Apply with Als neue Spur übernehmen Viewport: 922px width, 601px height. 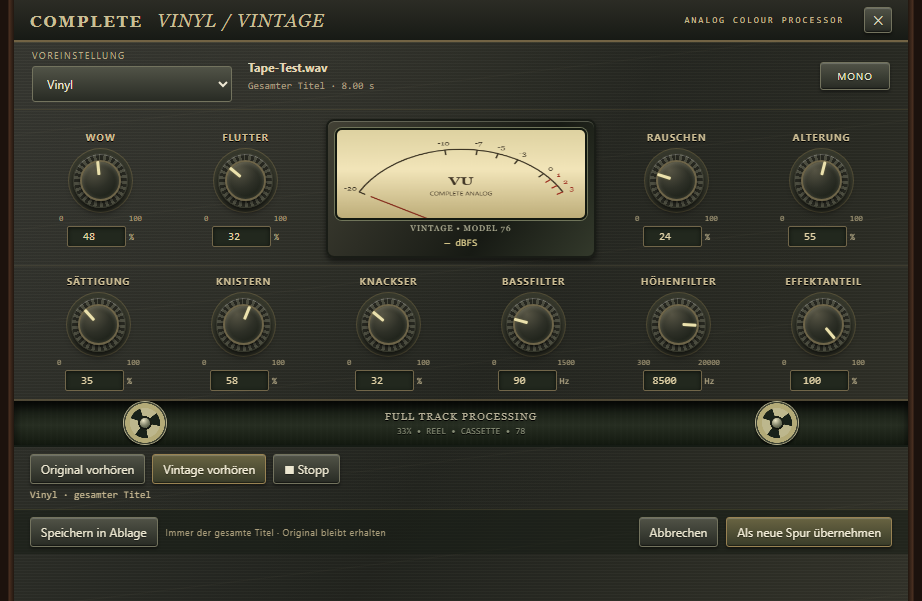(x=809, y=532)
